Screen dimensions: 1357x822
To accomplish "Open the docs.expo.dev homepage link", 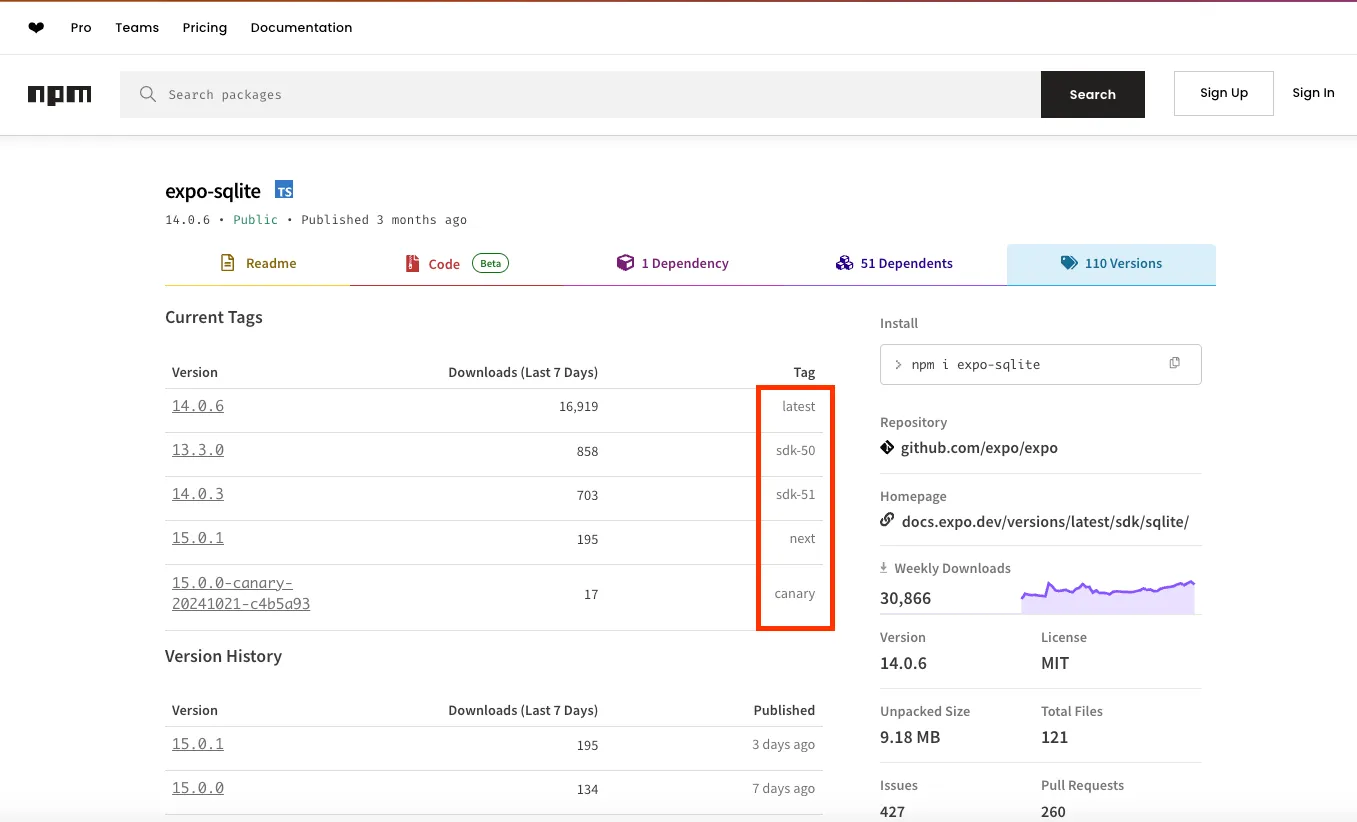I will [1045, 521].
